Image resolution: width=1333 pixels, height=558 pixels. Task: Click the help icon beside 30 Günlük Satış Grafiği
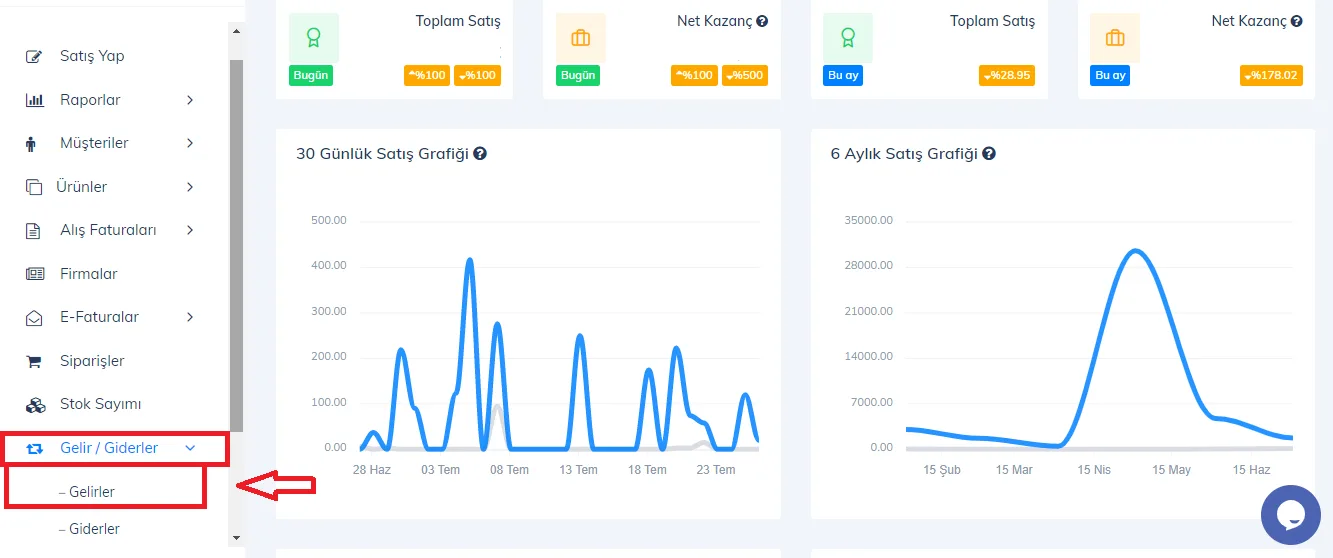480,154
